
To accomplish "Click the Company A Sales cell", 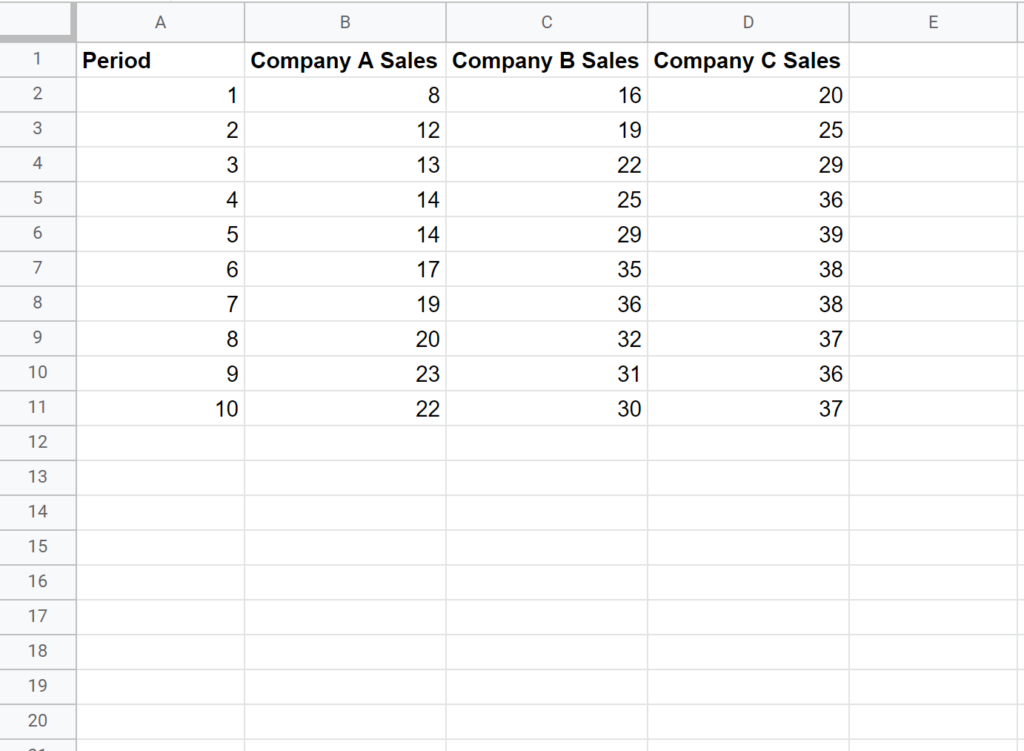I will [345, 60].
